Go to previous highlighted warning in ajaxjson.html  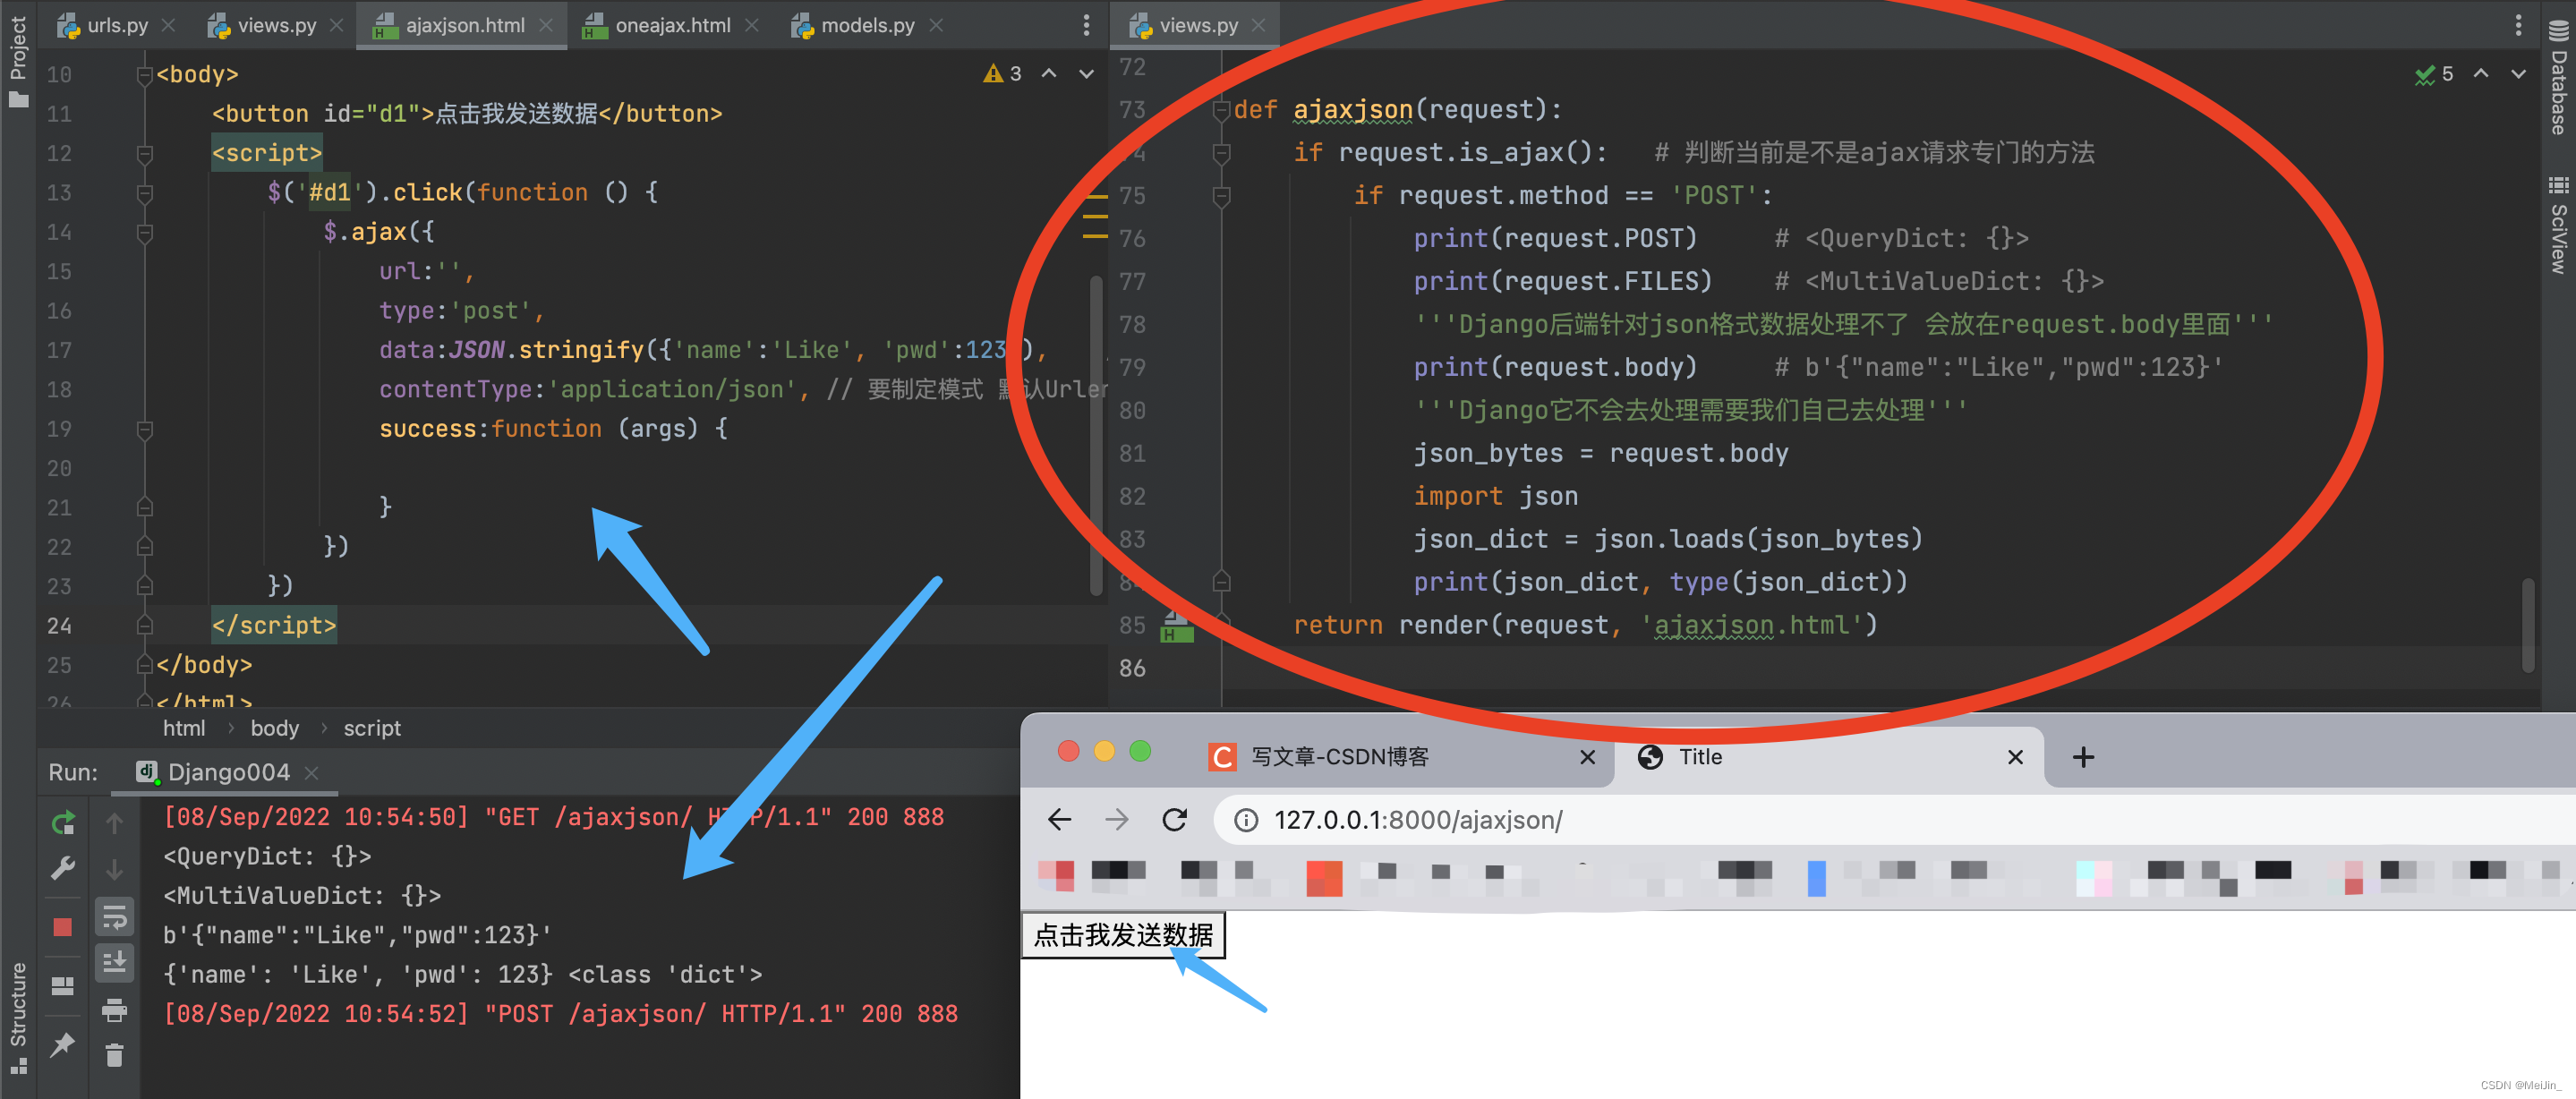(x=1049, y=73)
